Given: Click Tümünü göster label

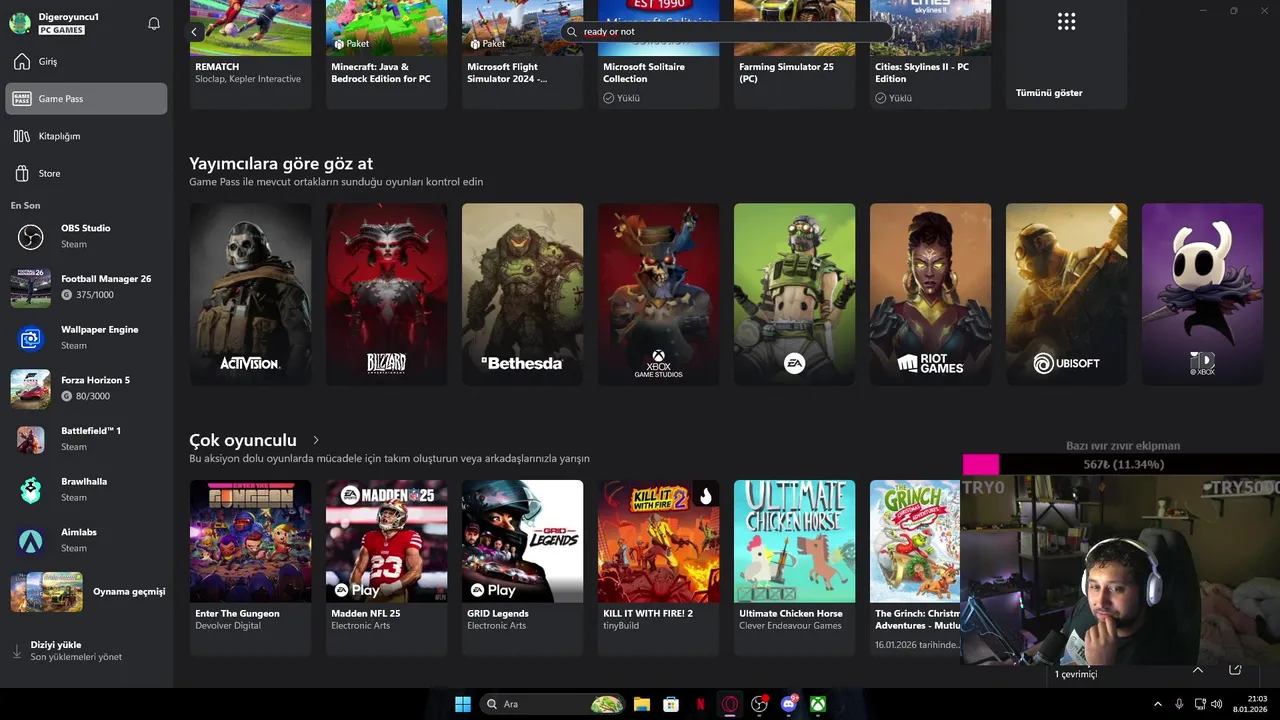Looking at the screenshot, I should coord(1049,93).
